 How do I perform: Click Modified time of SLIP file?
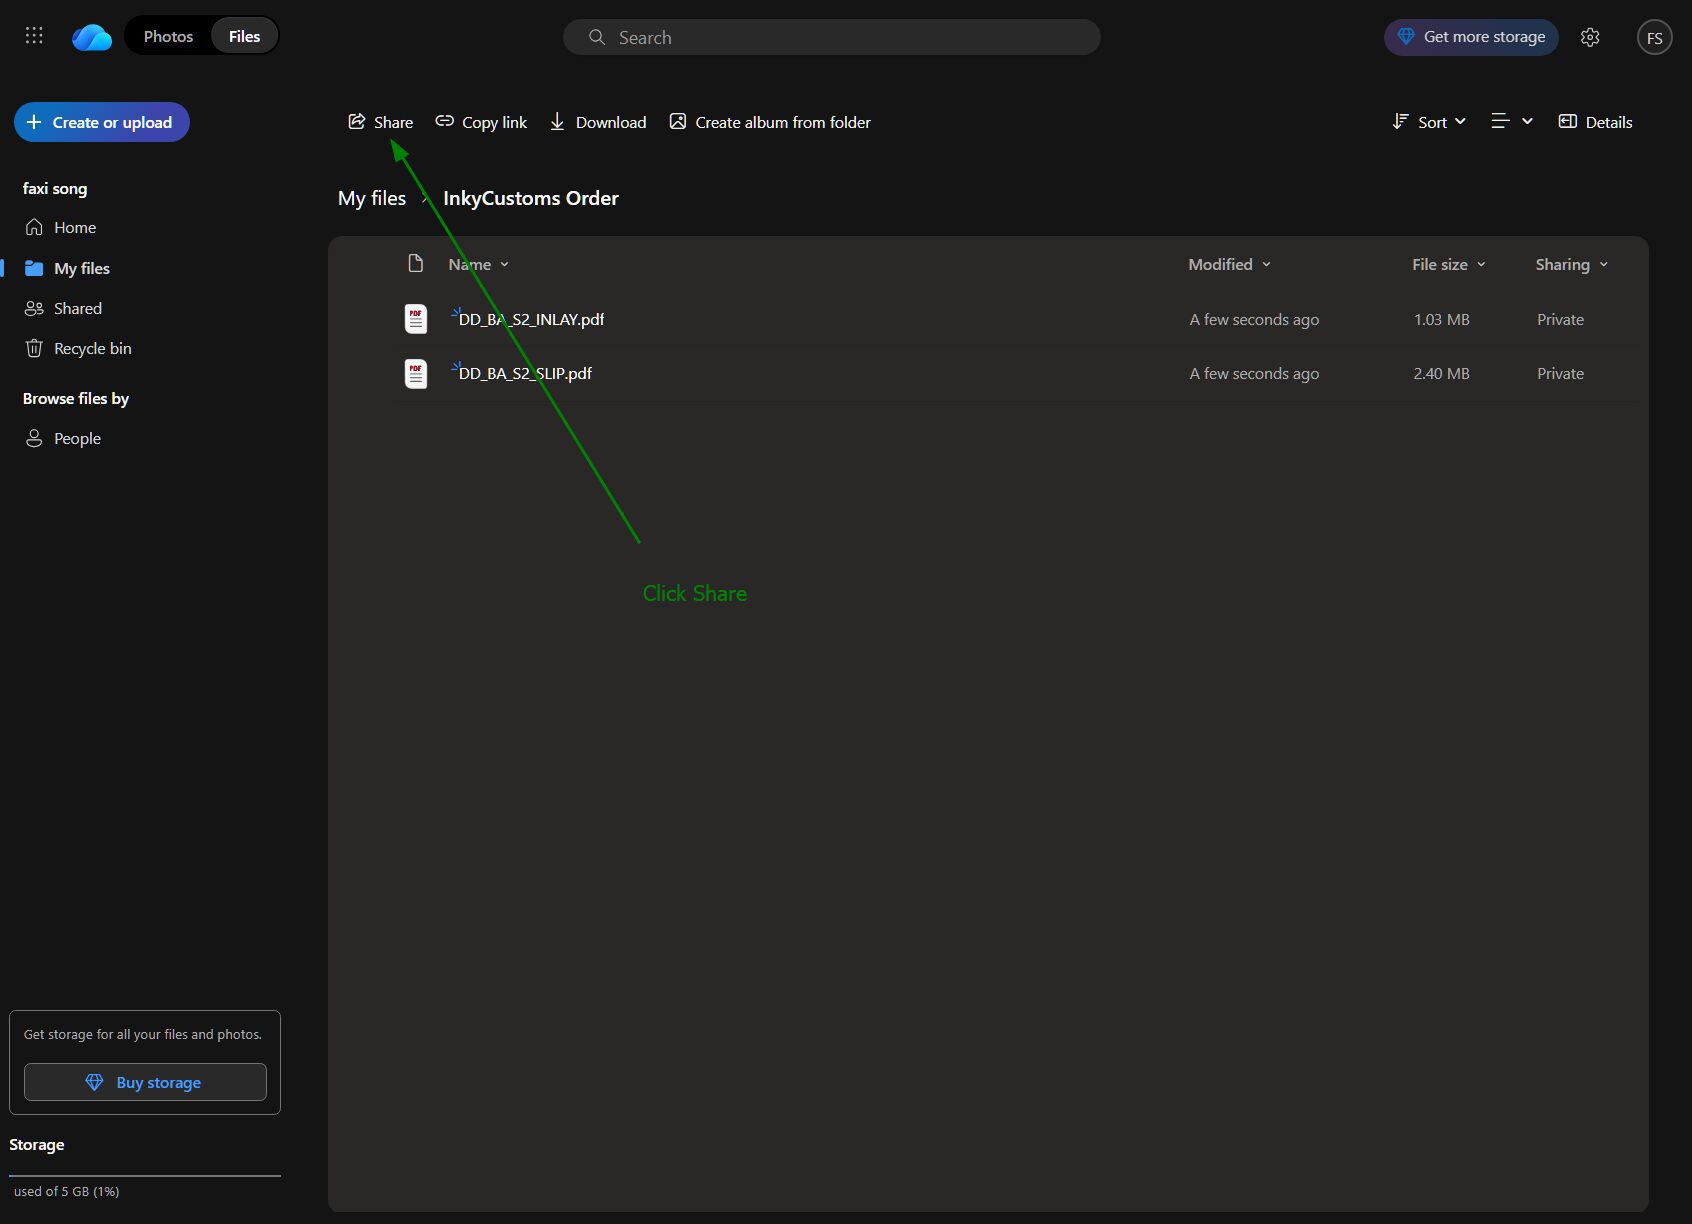1254,373
